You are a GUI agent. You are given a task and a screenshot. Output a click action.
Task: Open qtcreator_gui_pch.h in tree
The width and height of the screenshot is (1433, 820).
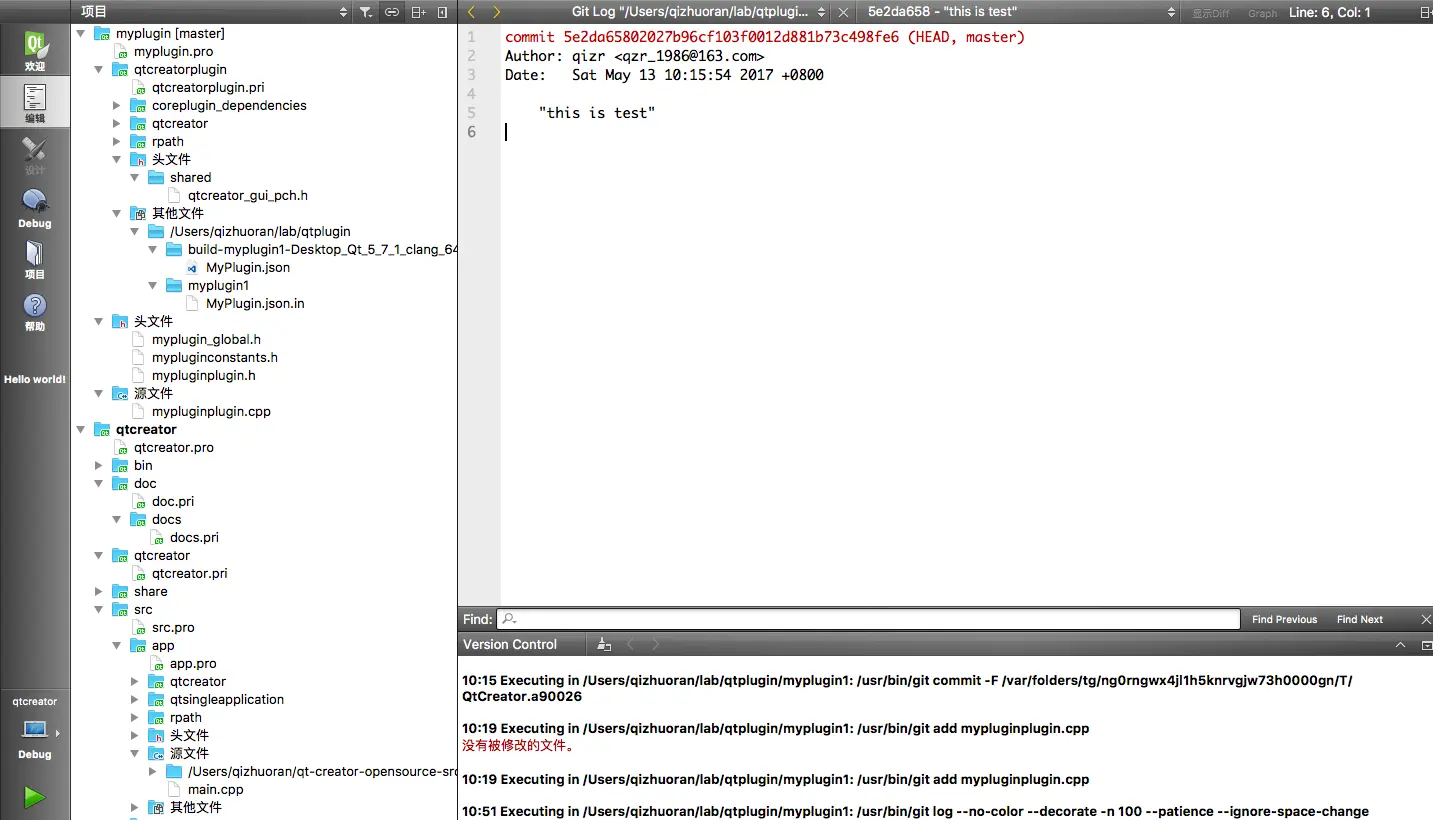coord(248,195)
